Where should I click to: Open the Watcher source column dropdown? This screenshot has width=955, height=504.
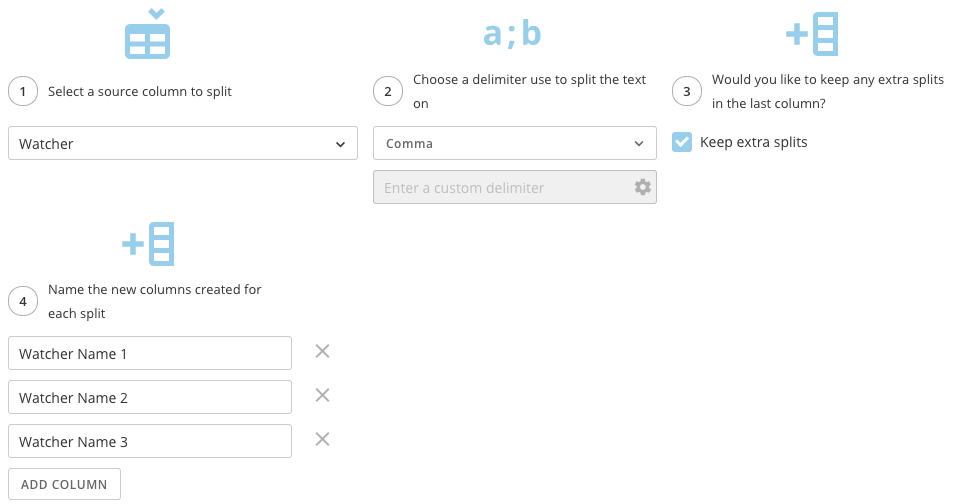coord(183,143)
